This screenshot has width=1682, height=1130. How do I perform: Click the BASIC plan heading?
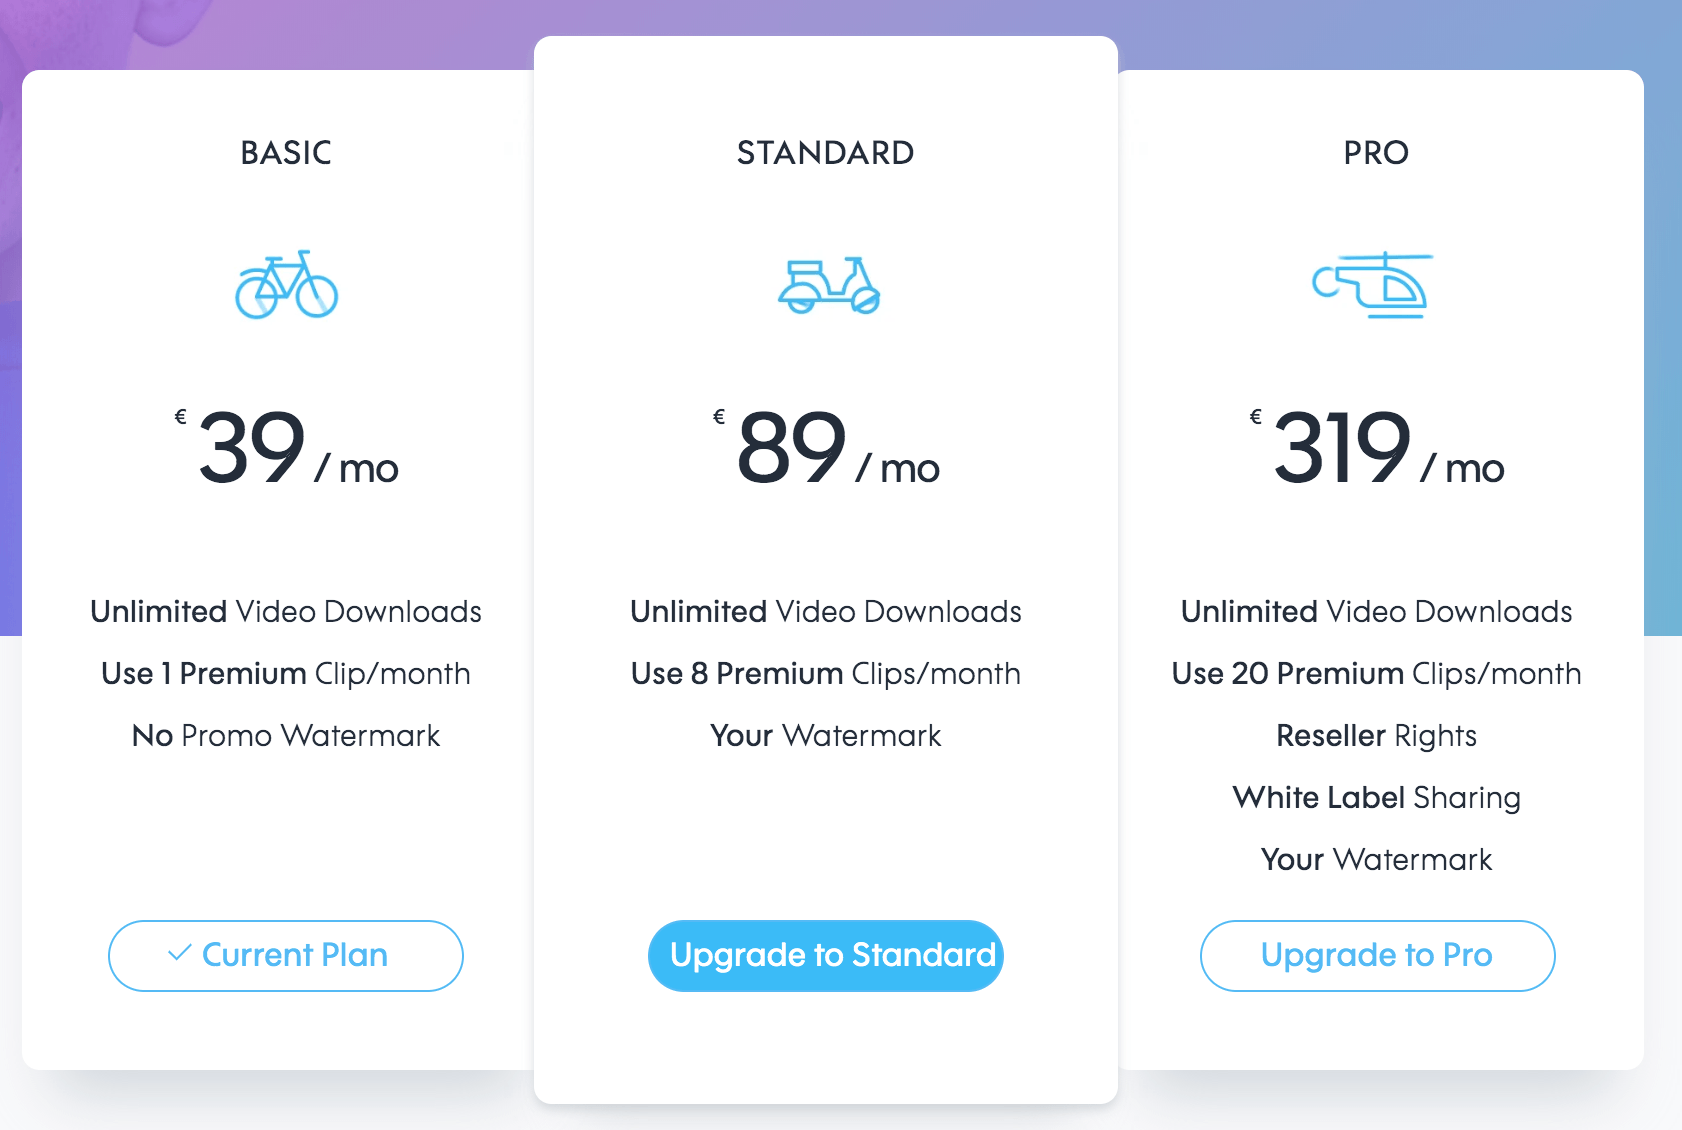[286, 153]
